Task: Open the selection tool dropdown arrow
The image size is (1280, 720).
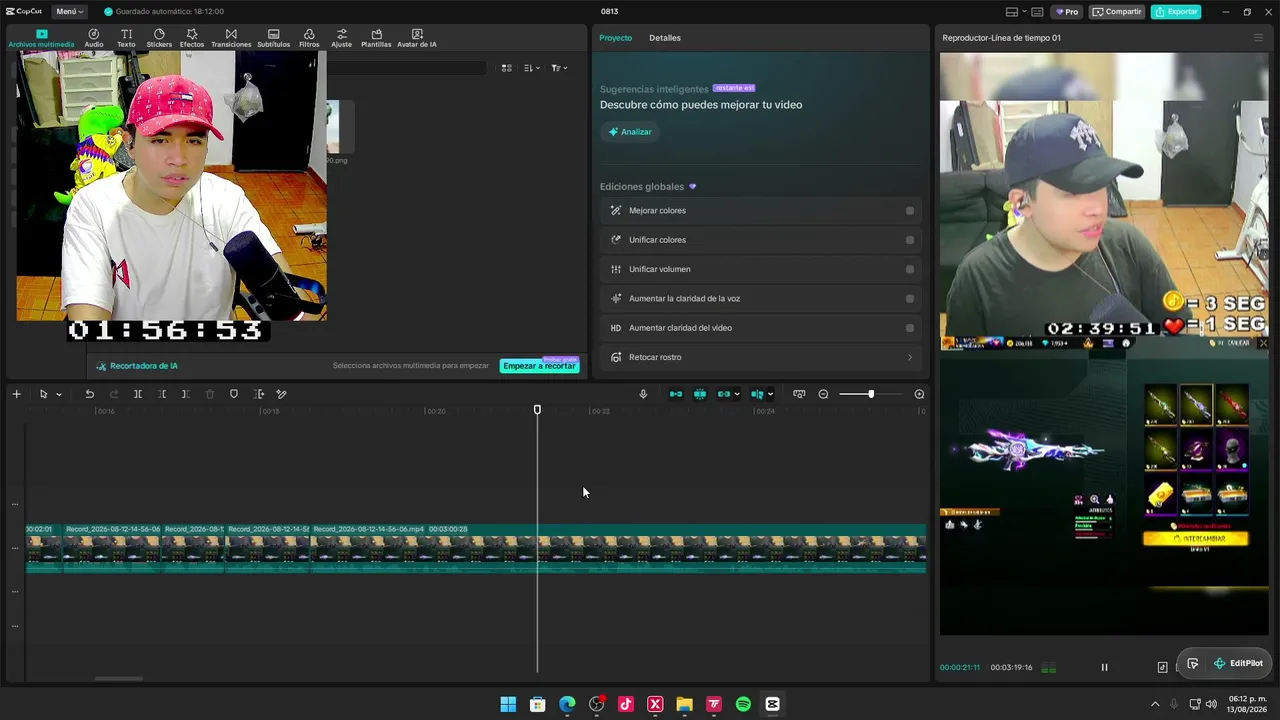Action: (x=59, y=394)
